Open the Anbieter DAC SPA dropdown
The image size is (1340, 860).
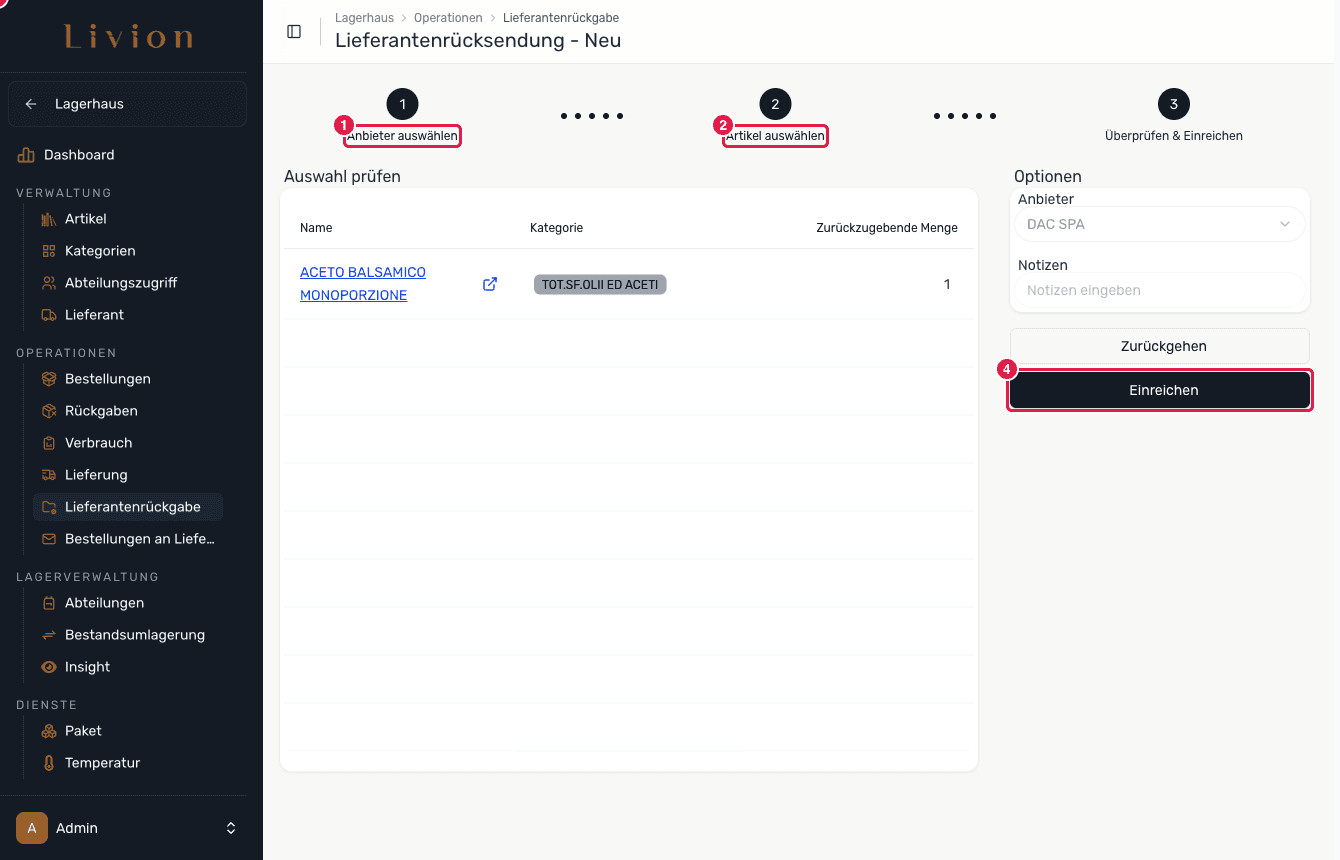pyautogui.click(x=1160, y=224)
